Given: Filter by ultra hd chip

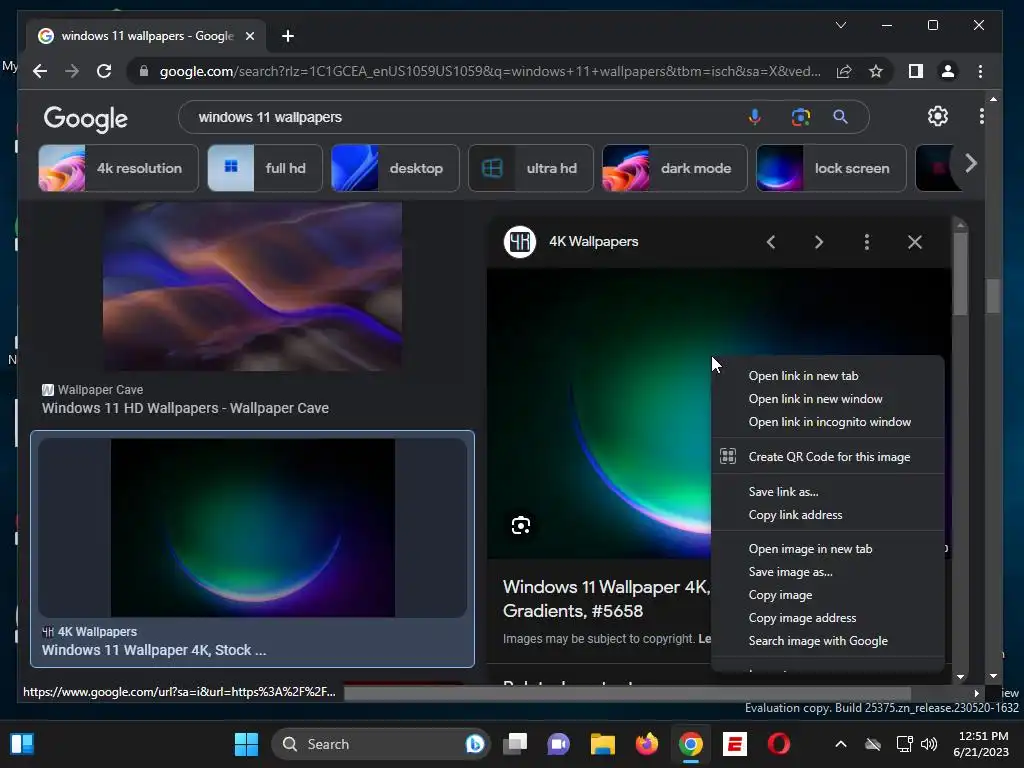Looking at the screenshot, I should 531,168.
